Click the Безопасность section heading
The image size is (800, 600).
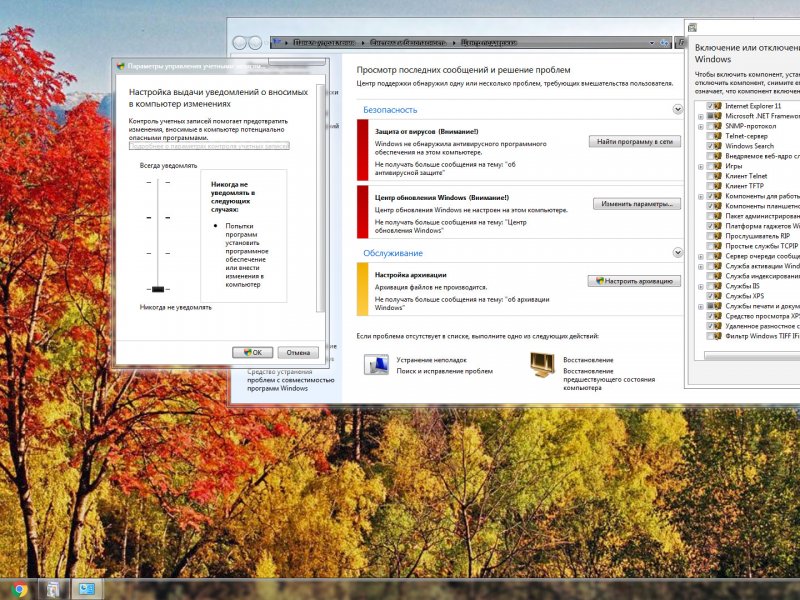390,110
